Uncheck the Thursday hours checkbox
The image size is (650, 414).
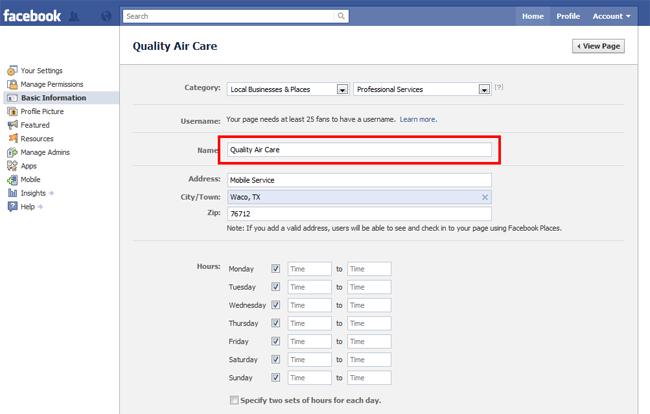276,323
